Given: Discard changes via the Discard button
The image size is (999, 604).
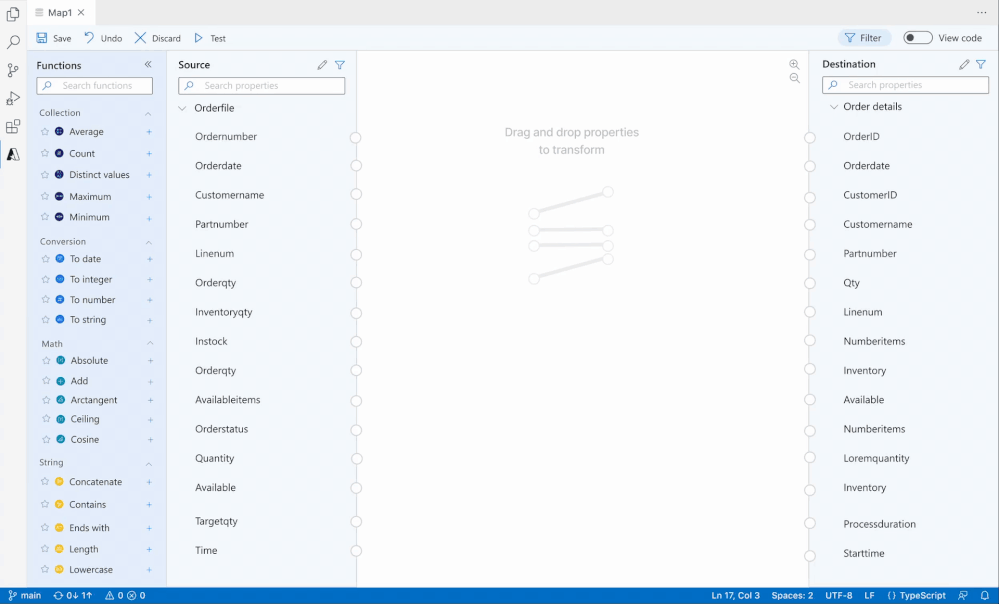Looking at the screenshot, I should pyautogui.click(x=157, y=38).
